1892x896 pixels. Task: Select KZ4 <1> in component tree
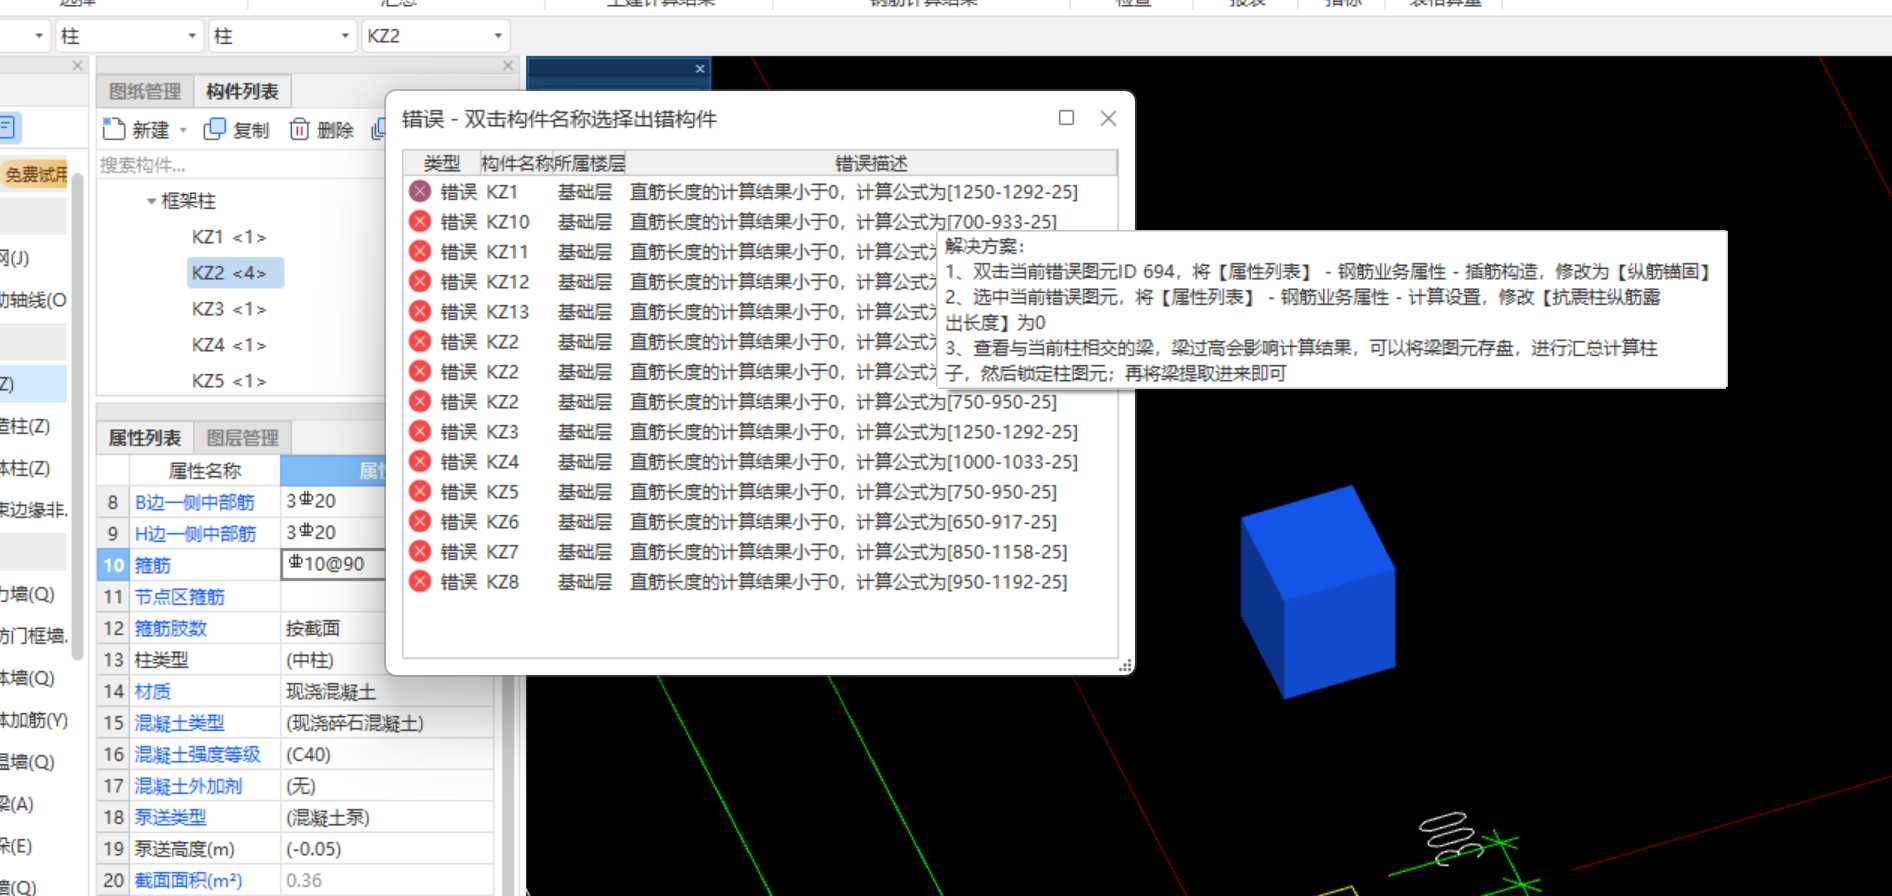[229, 345]
